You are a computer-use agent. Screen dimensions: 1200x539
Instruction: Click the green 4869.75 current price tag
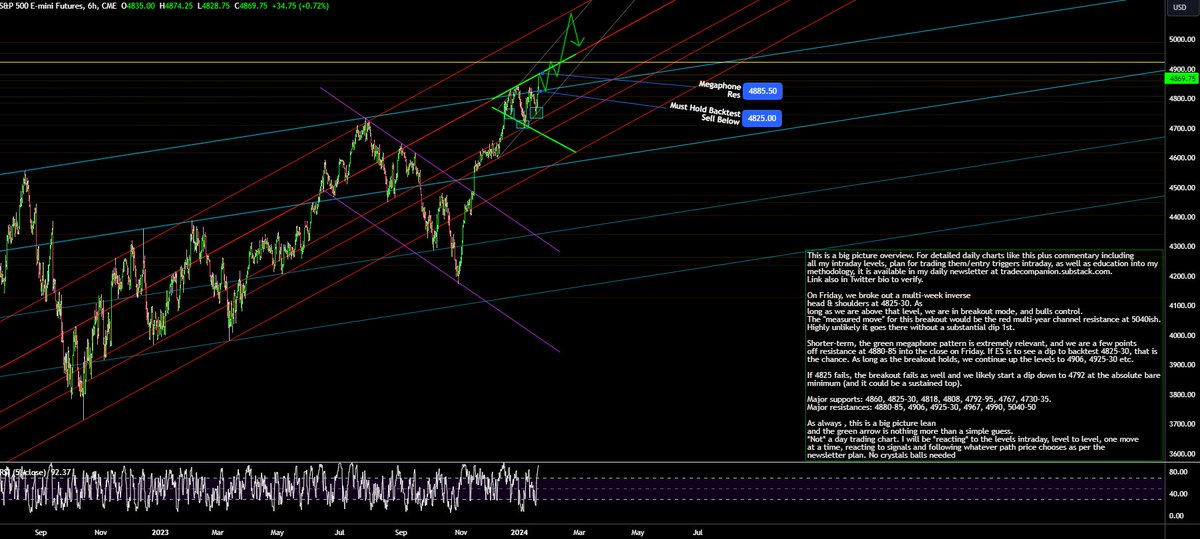[1181, 77]
